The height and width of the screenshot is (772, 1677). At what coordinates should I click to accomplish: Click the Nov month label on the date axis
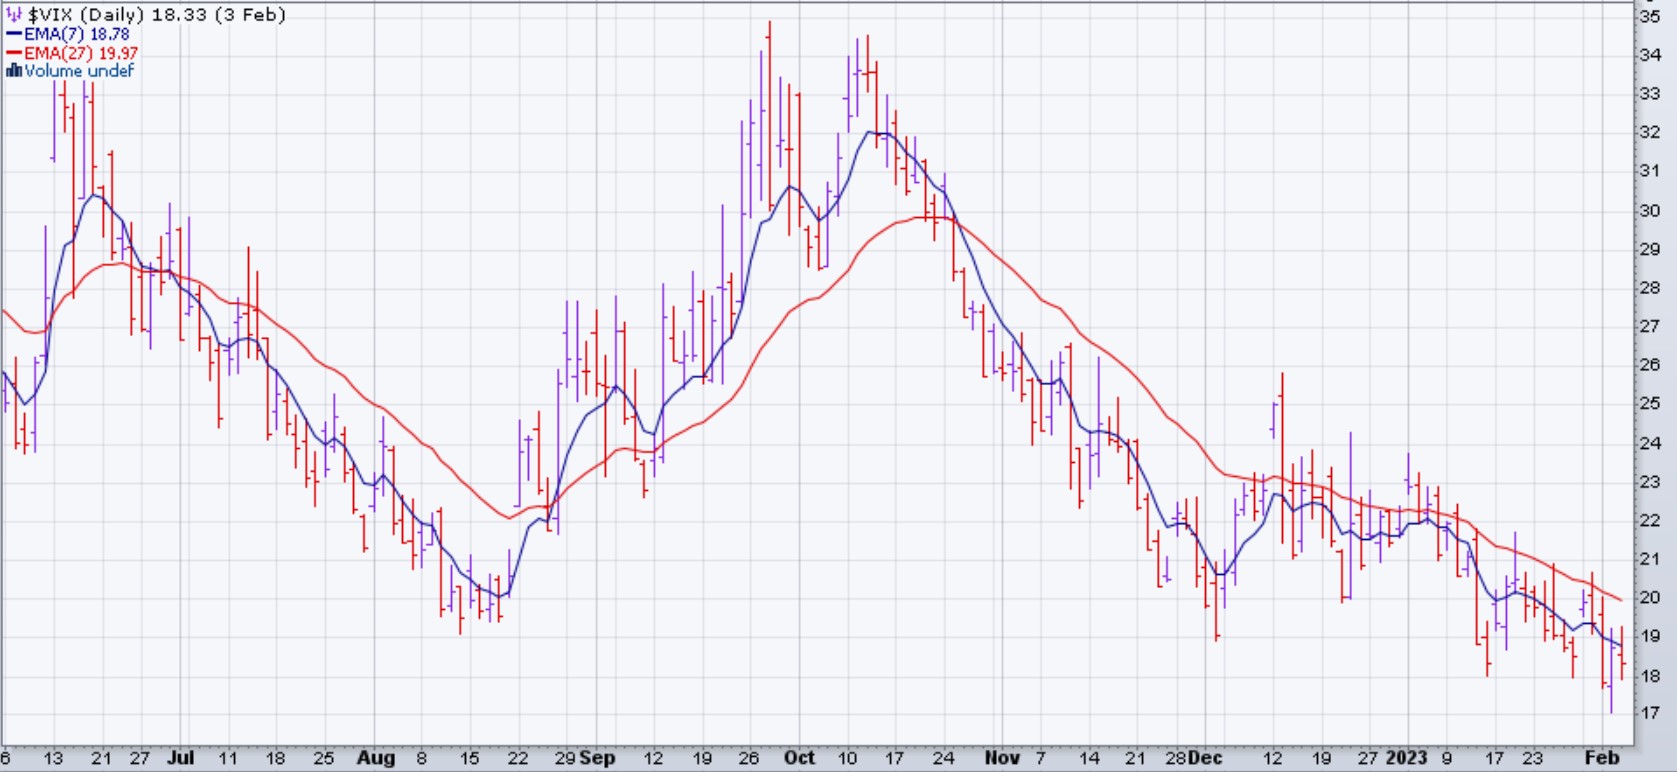(x=1002, y=758)
